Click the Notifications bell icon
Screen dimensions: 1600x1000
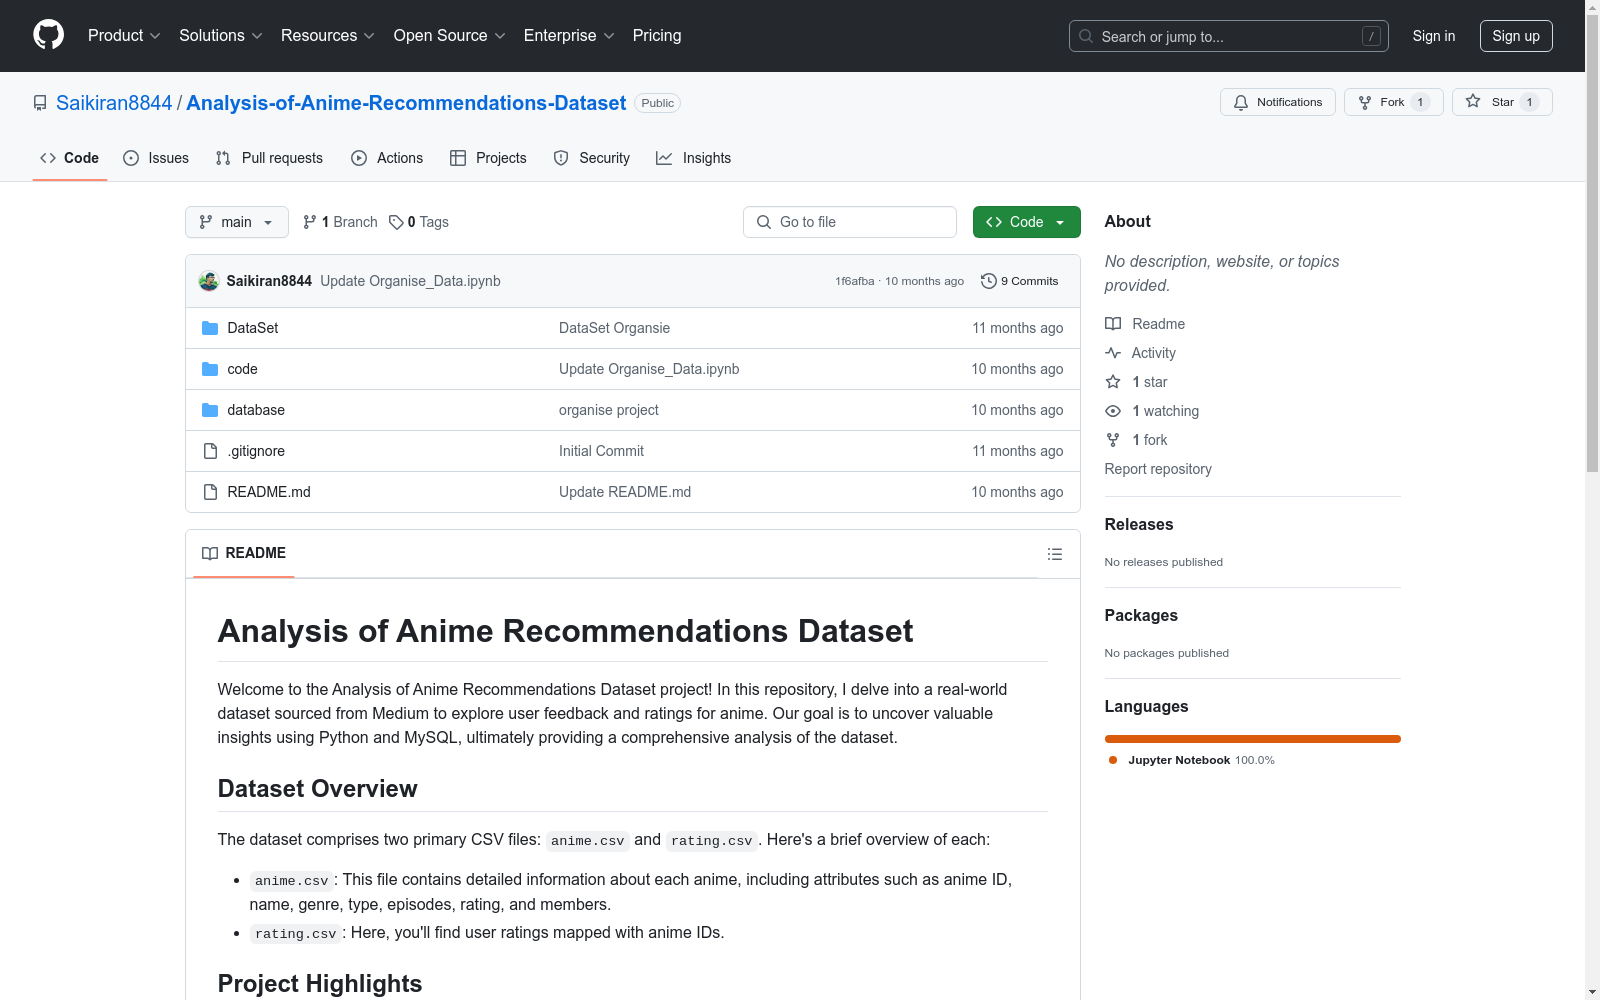pyautogui.click(x=1241, y=102)
